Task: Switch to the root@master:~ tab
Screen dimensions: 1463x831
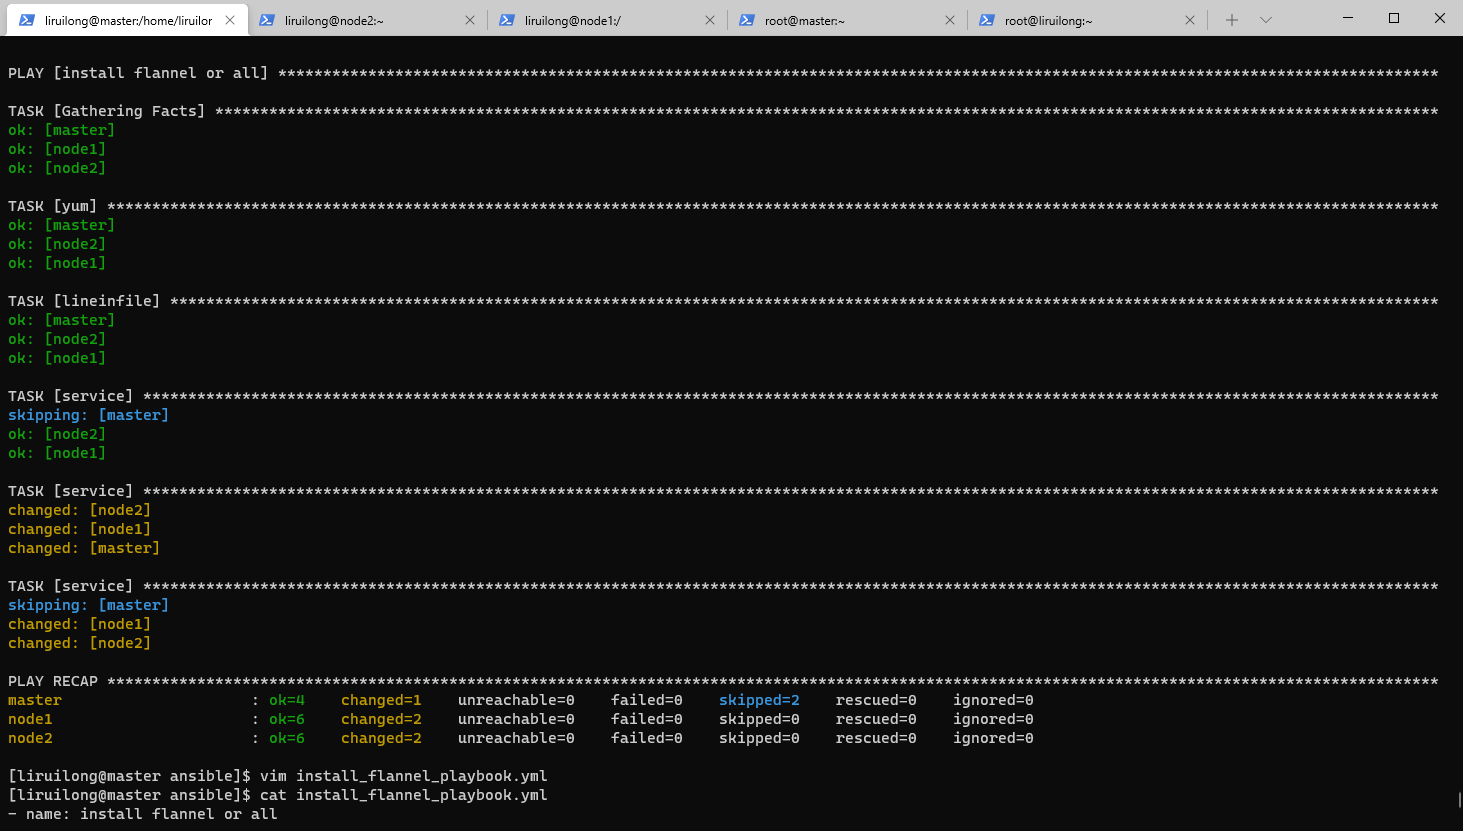Action: [x=848, y=20]
